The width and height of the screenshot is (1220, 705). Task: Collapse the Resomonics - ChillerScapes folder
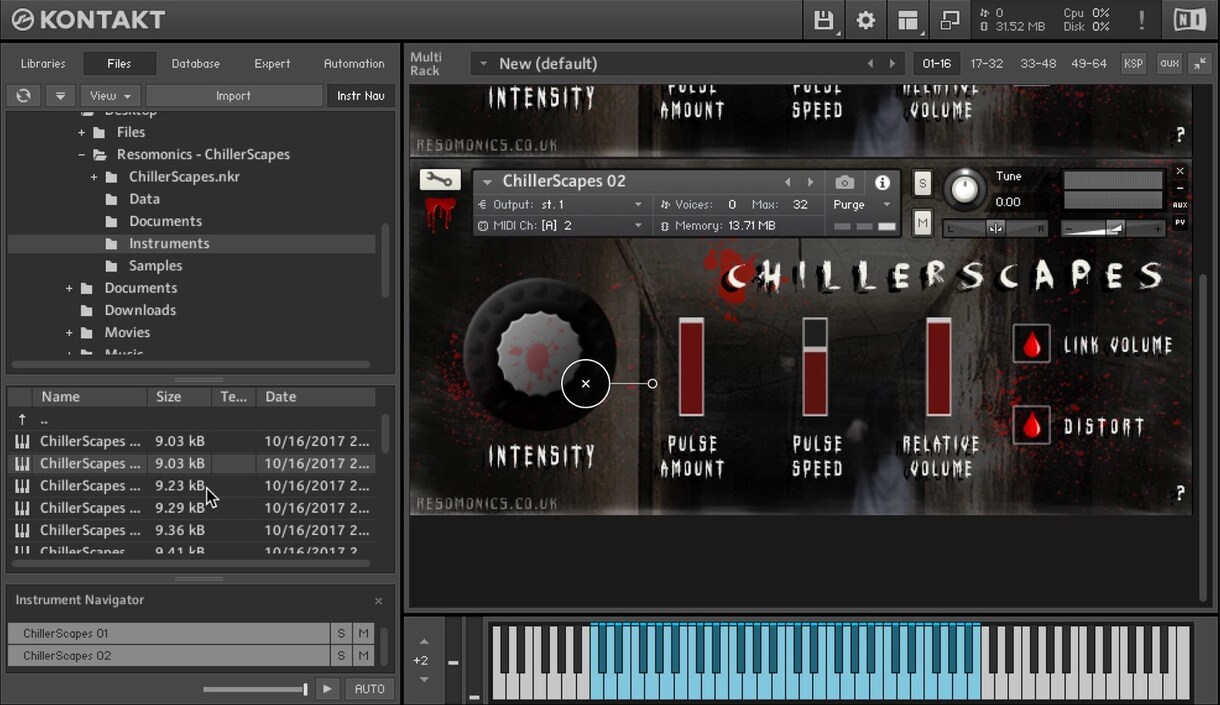click(x=82, y=154)
